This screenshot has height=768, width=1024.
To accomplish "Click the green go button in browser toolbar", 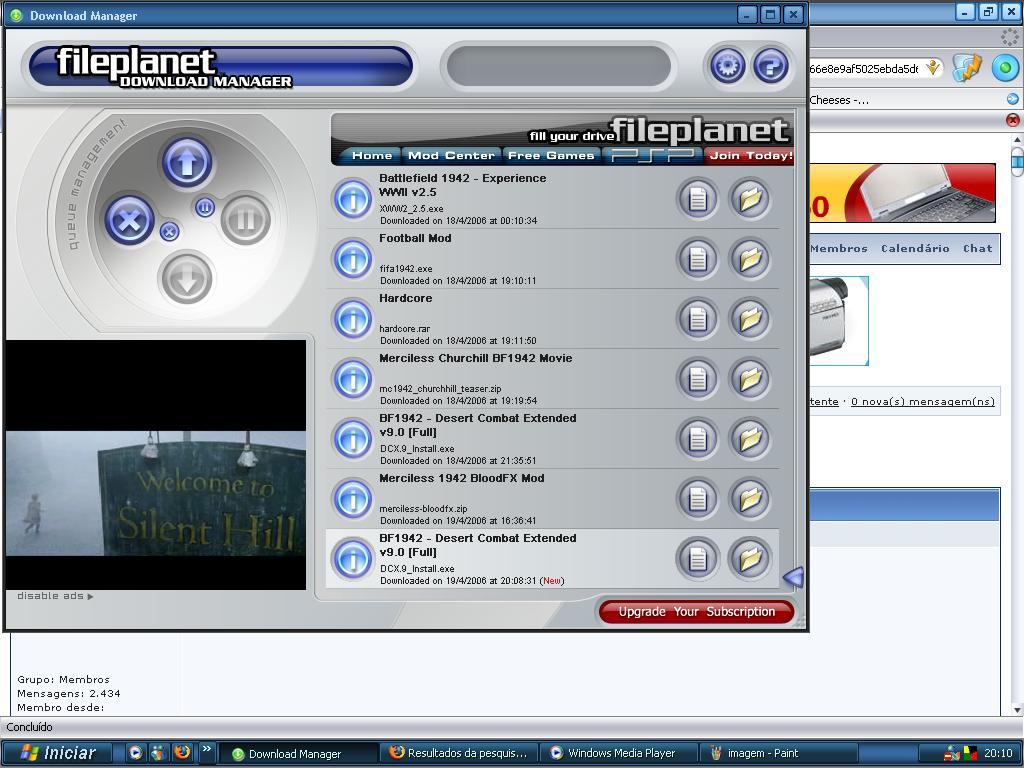I will point(1005,68).
